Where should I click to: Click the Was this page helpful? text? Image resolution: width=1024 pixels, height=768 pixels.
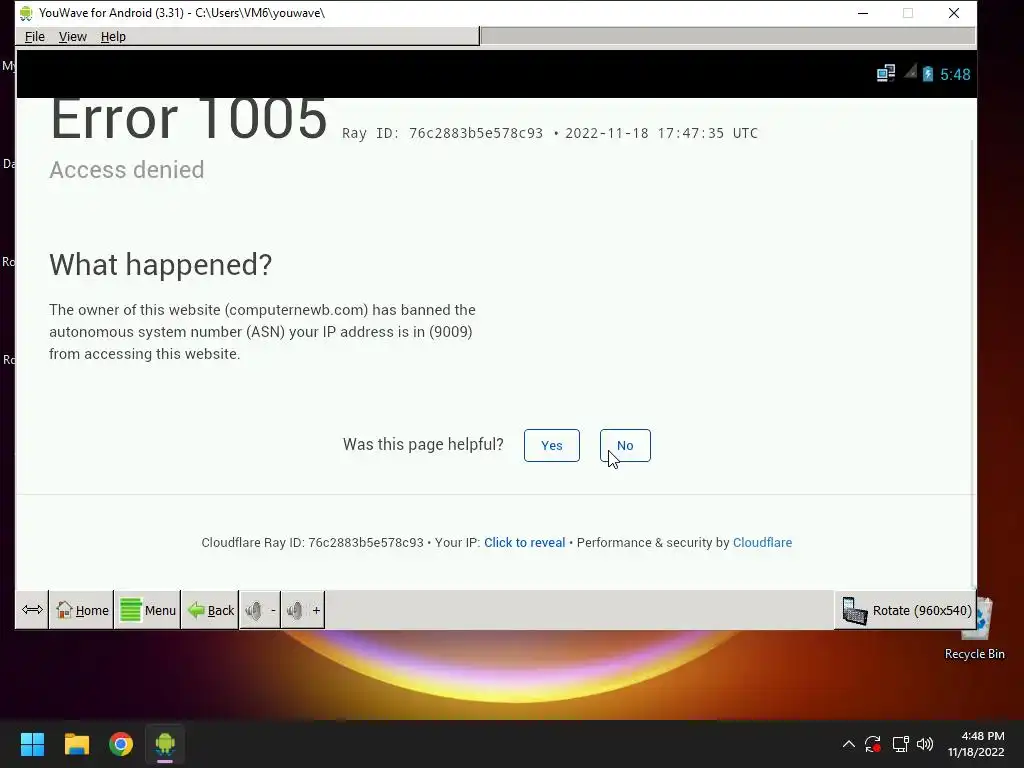click(423, 444)
